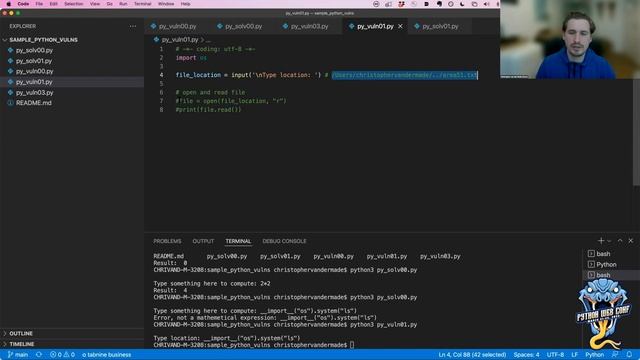Select language mode Python in status bar
640x360 pixels.
(x=594, y=355)
